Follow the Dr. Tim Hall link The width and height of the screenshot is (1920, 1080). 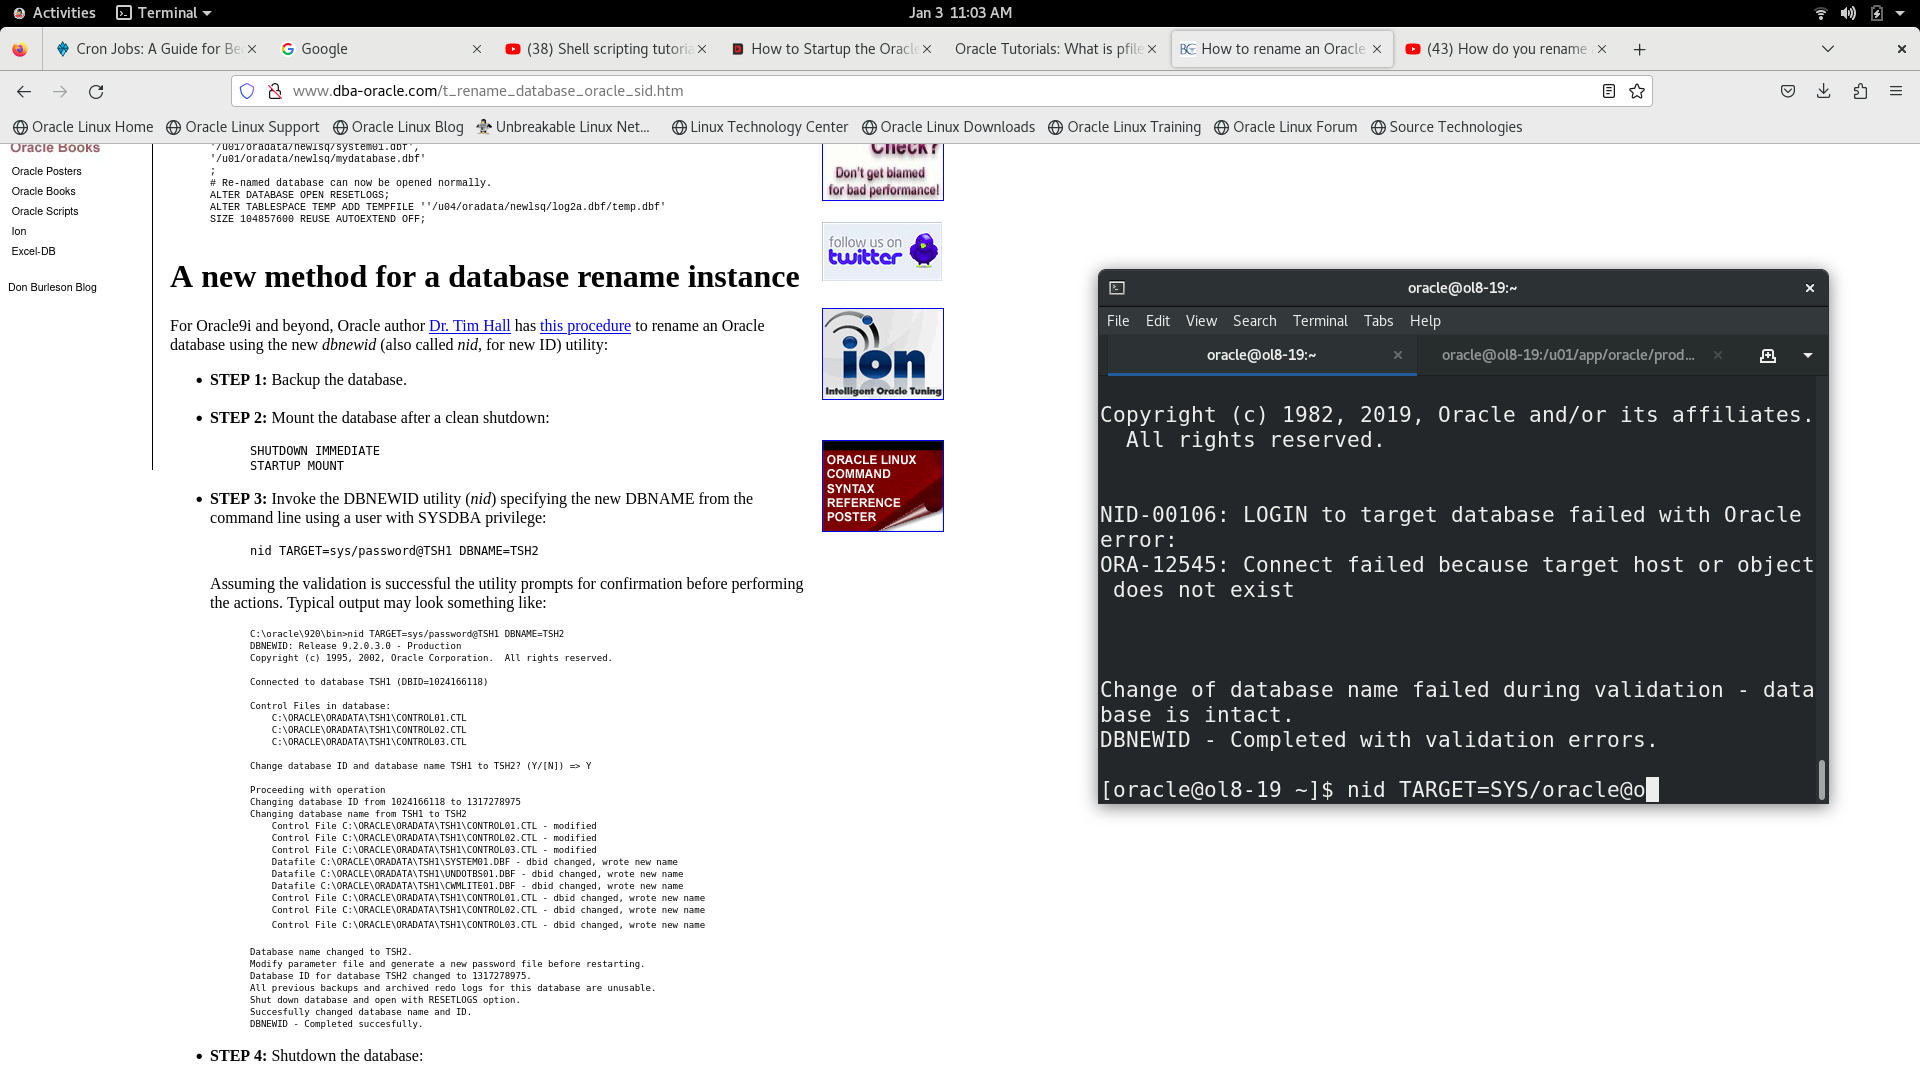click(469, 326)
